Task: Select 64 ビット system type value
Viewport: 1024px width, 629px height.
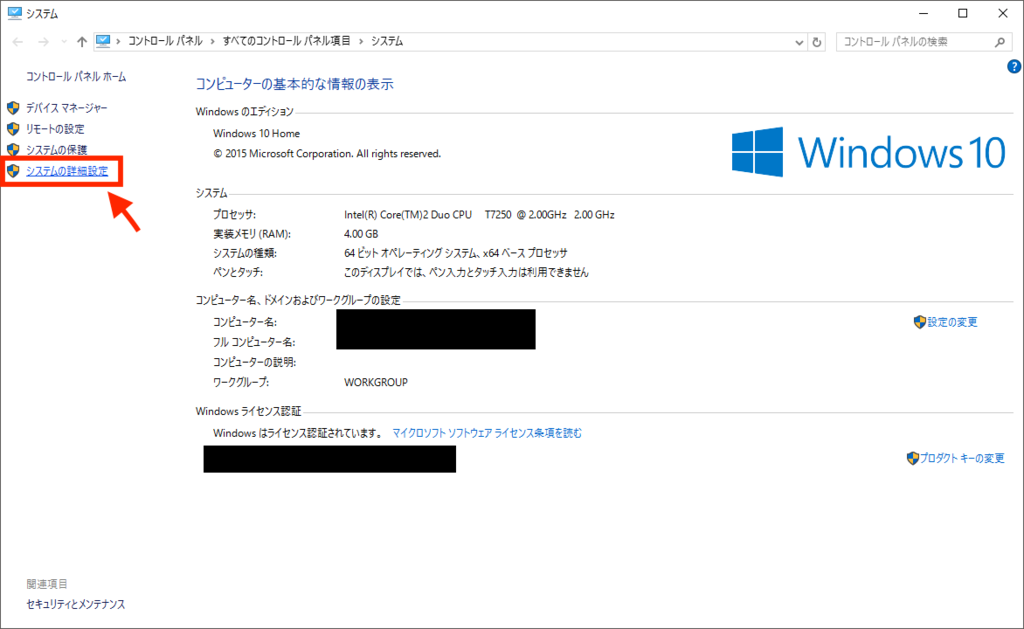Action: tap(455, 253)
